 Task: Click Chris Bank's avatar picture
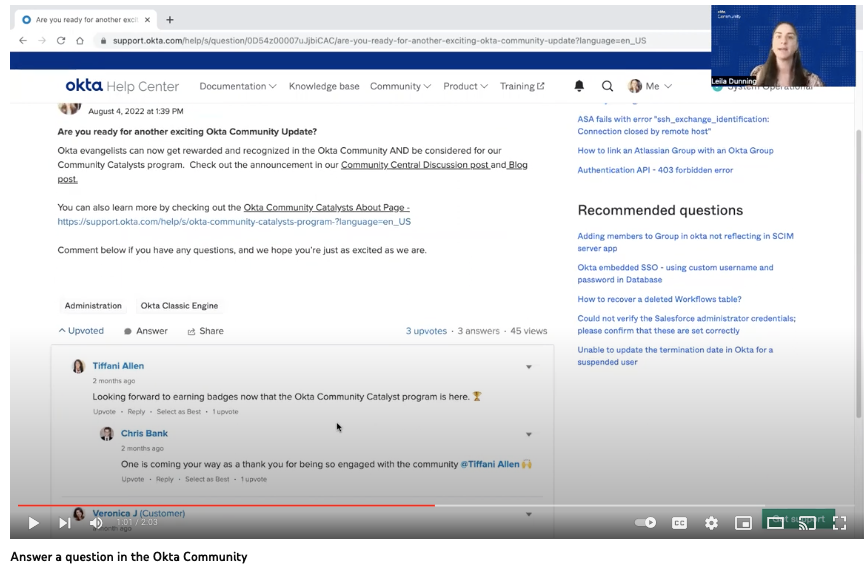(106, 434)
